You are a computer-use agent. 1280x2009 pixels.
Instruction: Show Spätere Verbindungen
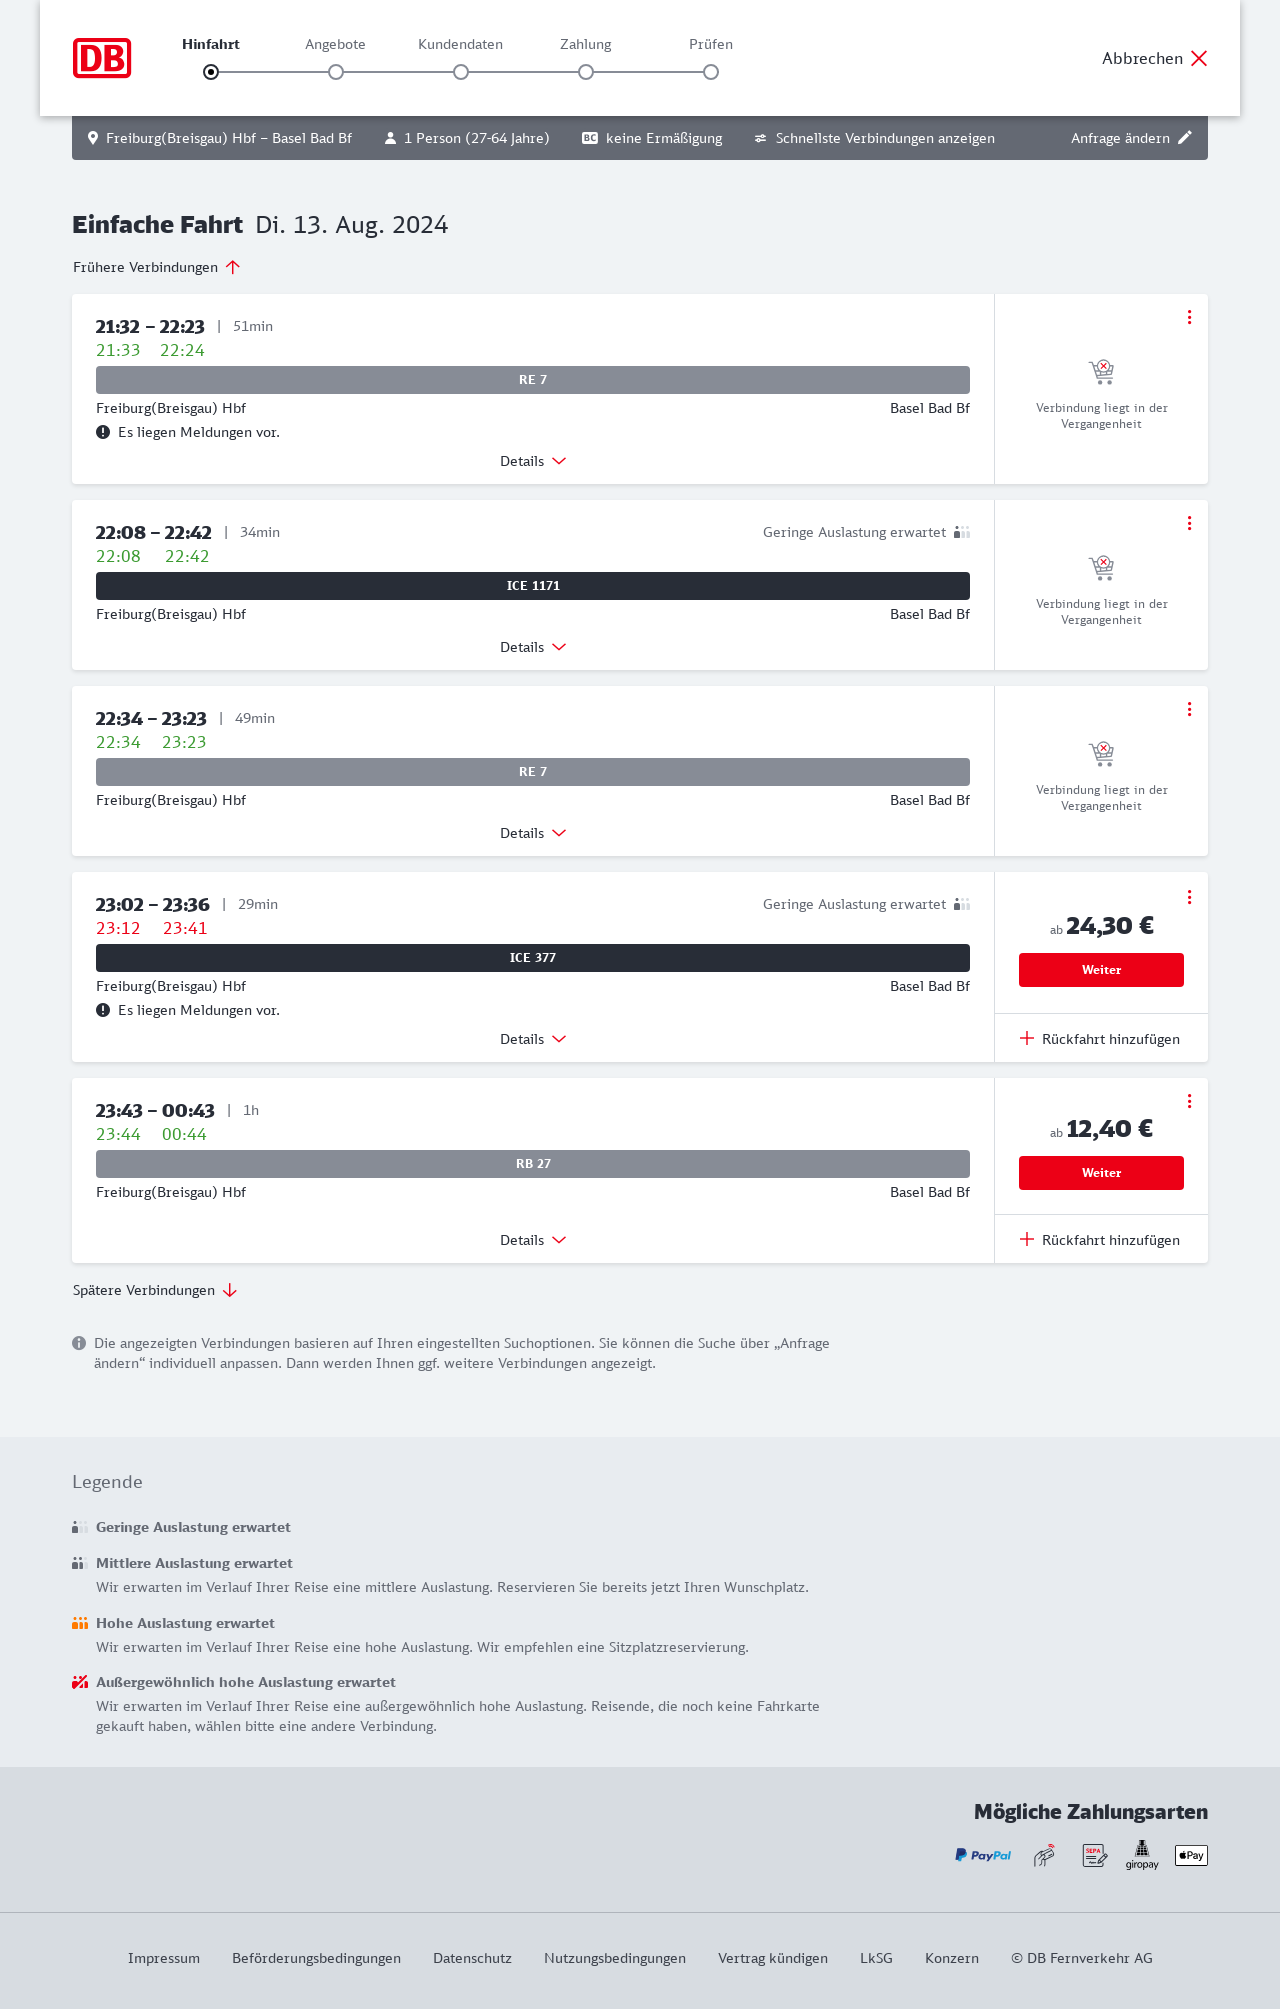point(155,1290)
